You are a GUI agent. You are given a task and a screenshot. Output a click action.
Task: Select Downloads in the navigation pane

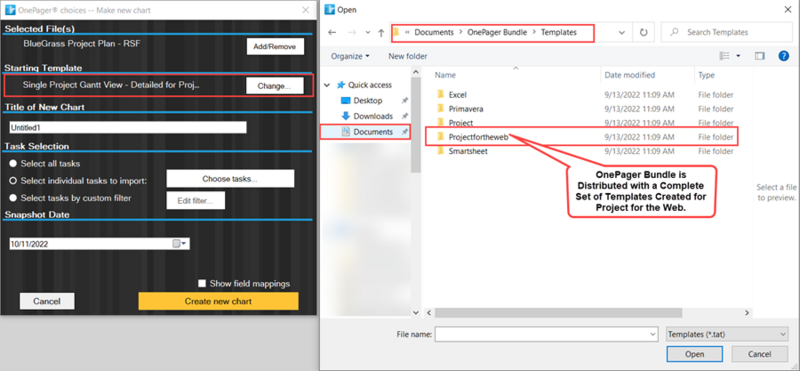click(x=373, y=116)
